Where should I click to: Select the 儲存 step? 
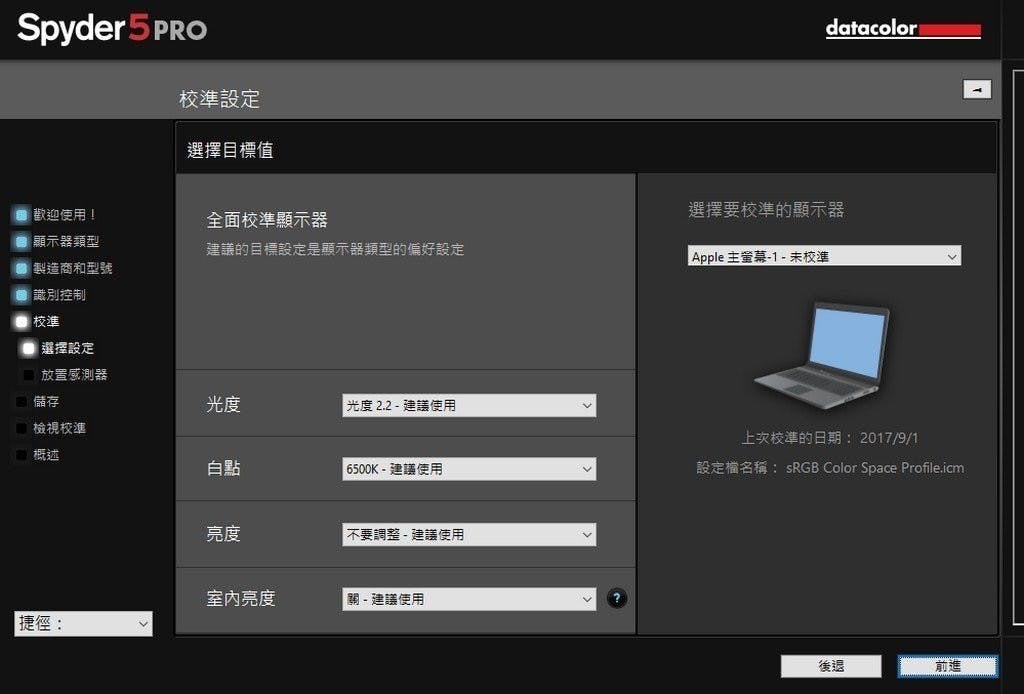pyautogui.click(x=46, y=402)
